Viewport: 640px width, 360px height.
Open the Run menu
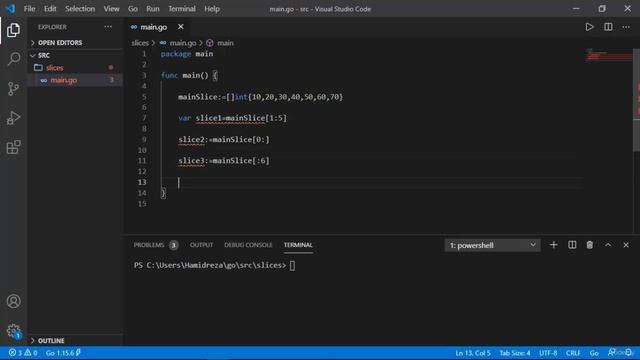click(x=153, y=9)
